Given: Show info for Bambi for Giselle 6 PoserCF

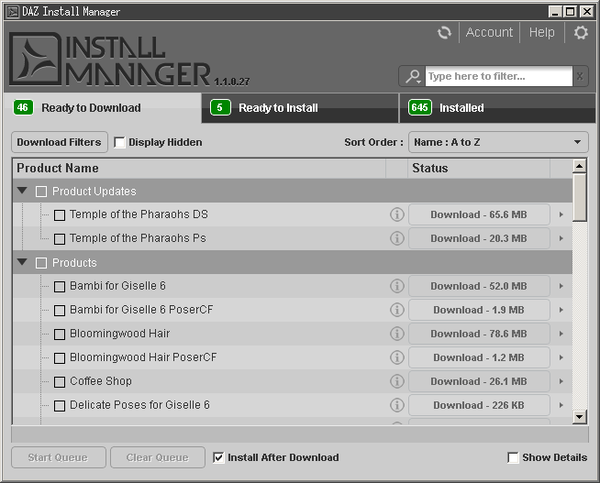Looking at the screenshot, I should point(397,310).
